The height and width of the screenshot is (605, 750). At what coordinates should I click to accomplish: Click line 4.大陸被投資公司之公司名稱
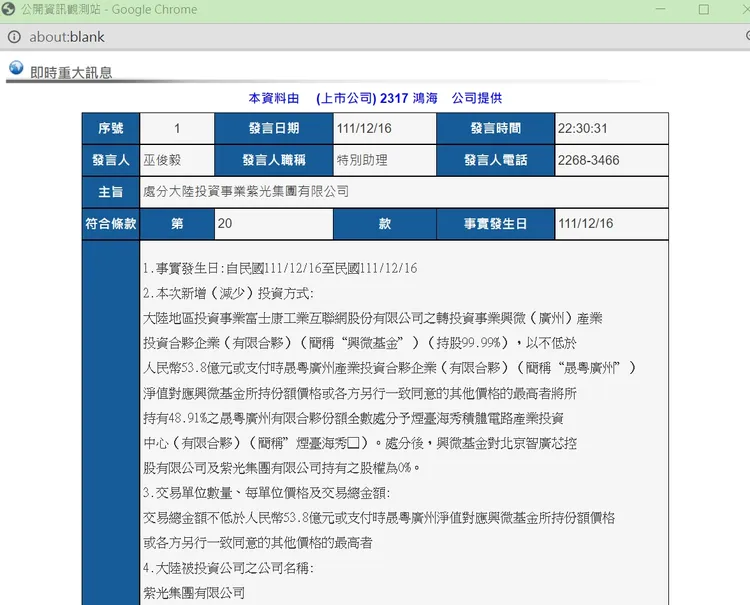click(x=228, y=568)
